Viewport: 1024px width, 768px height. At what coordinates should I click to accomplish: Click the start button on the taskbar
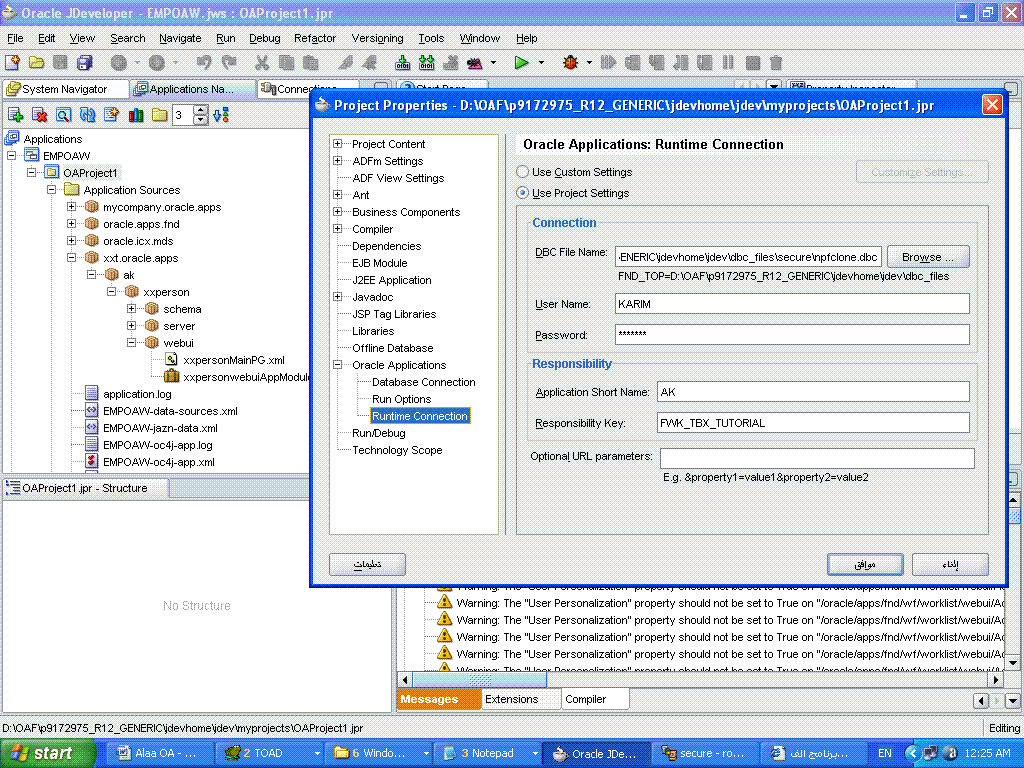click(x=48, y=753)
